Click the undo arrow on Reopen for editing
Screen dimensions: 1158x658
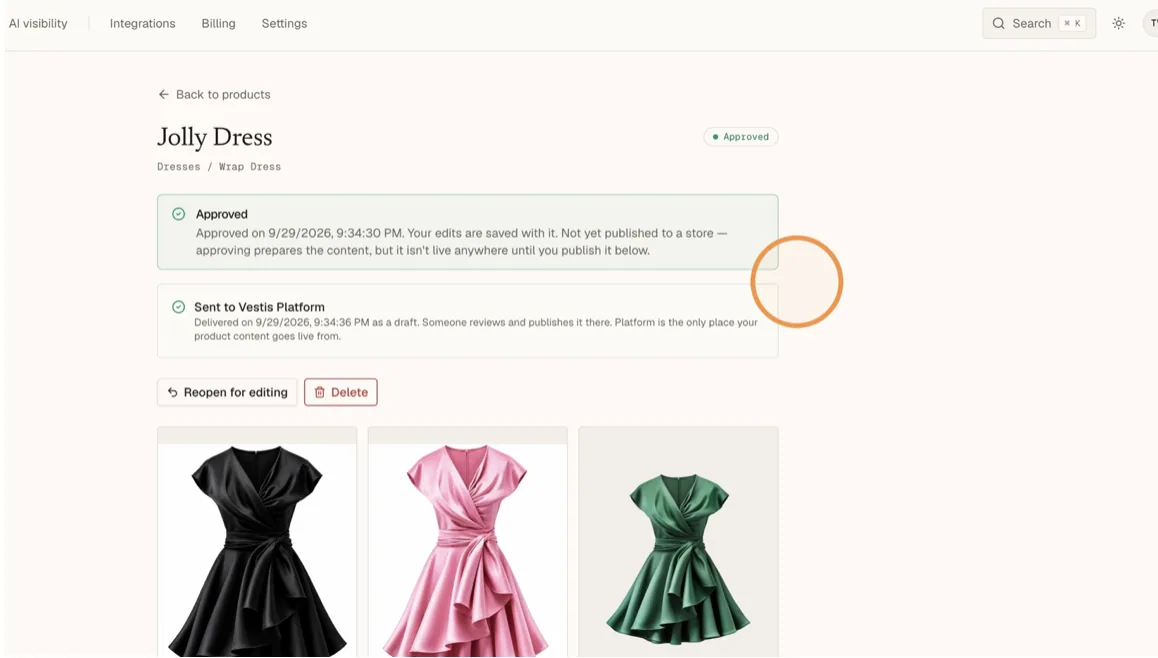click(173, 392)
